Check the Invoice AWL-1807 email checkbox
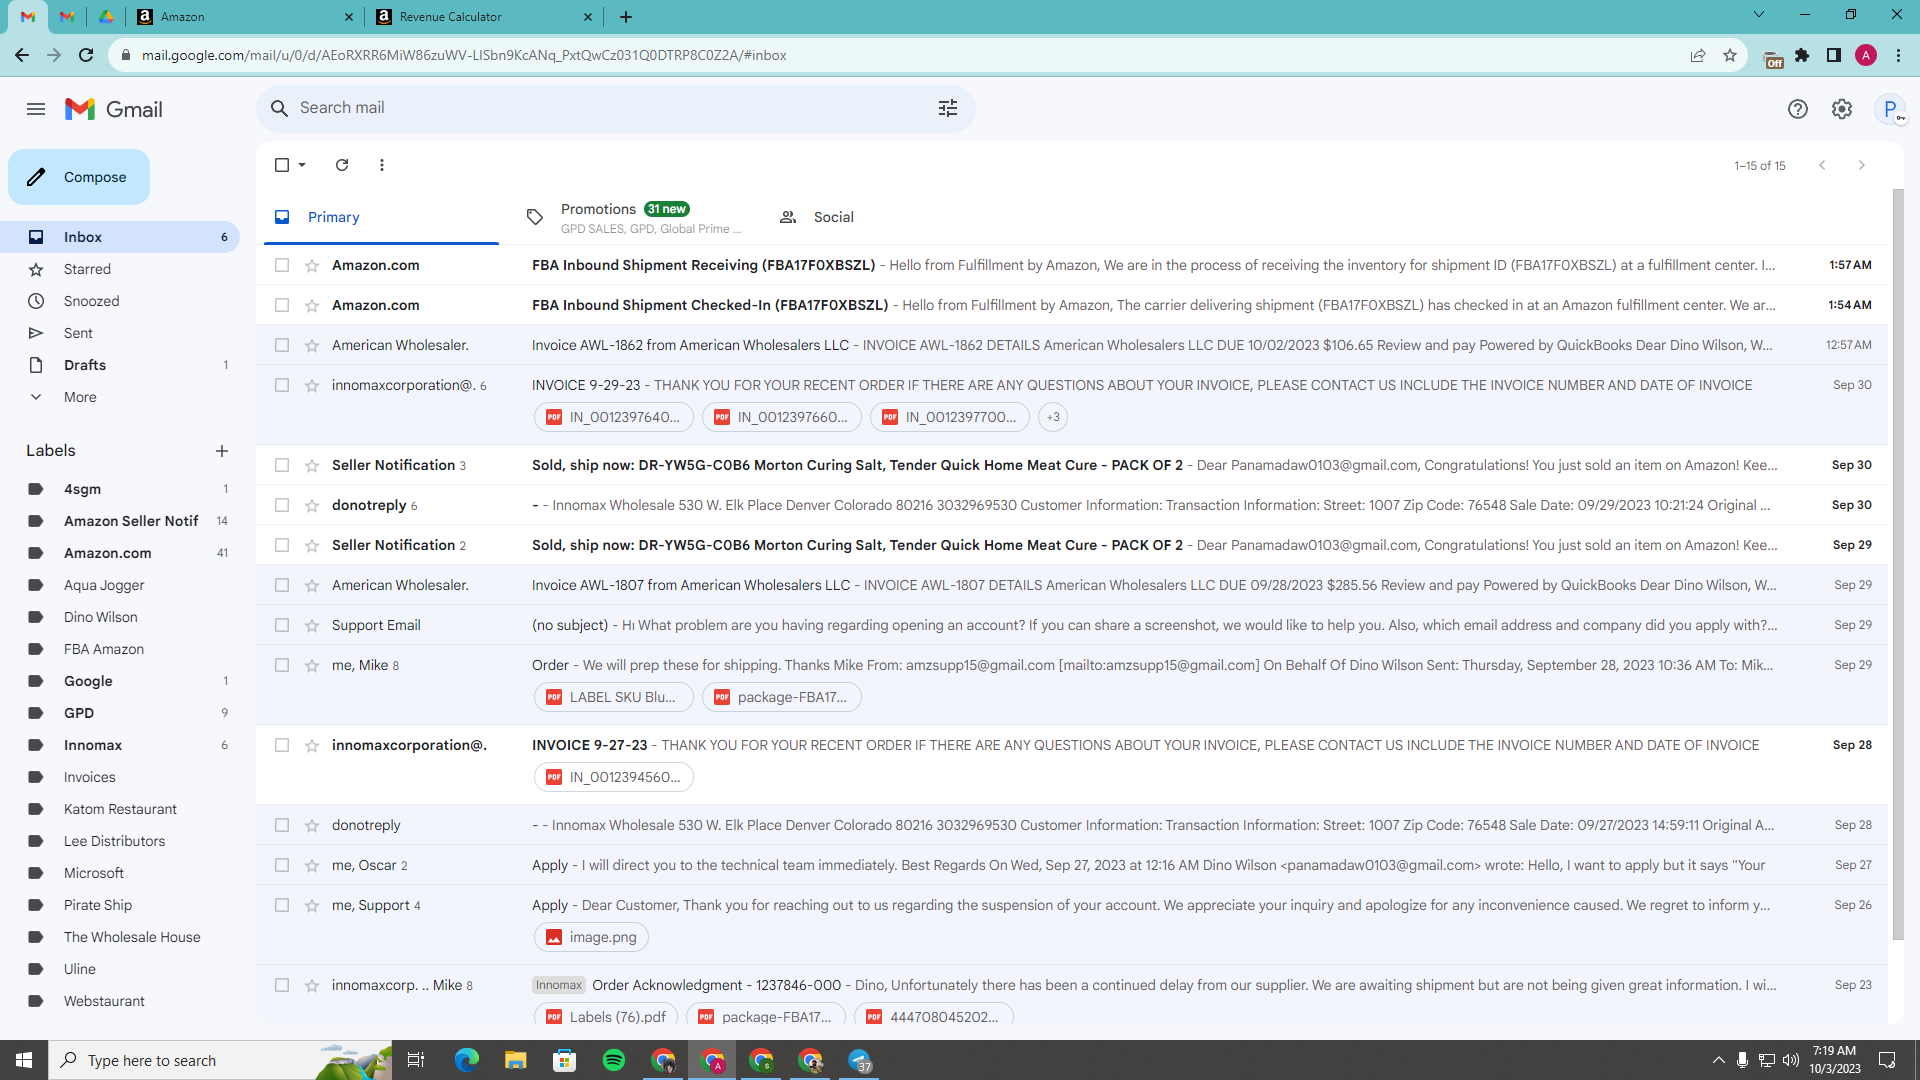This screenshot has width=1920, height=1080. 282,585
